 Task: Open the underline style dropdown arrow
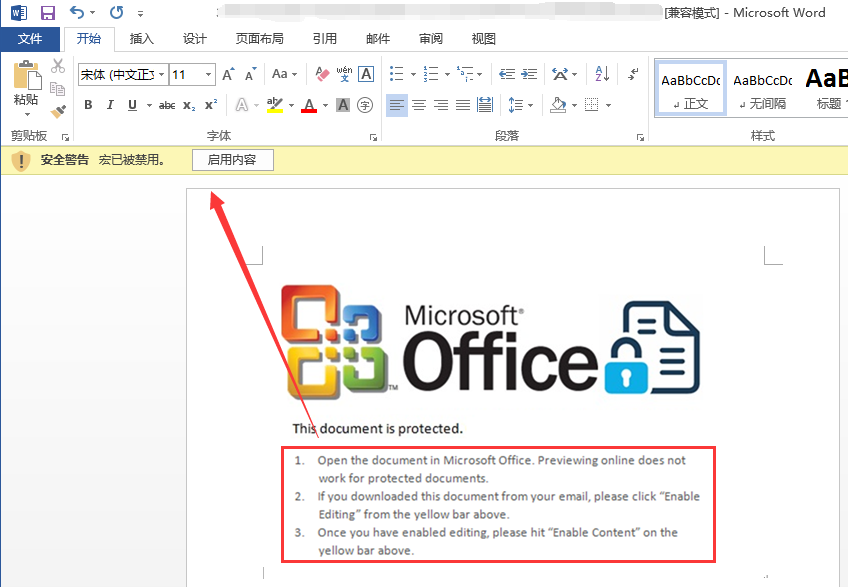coord(149,105)
